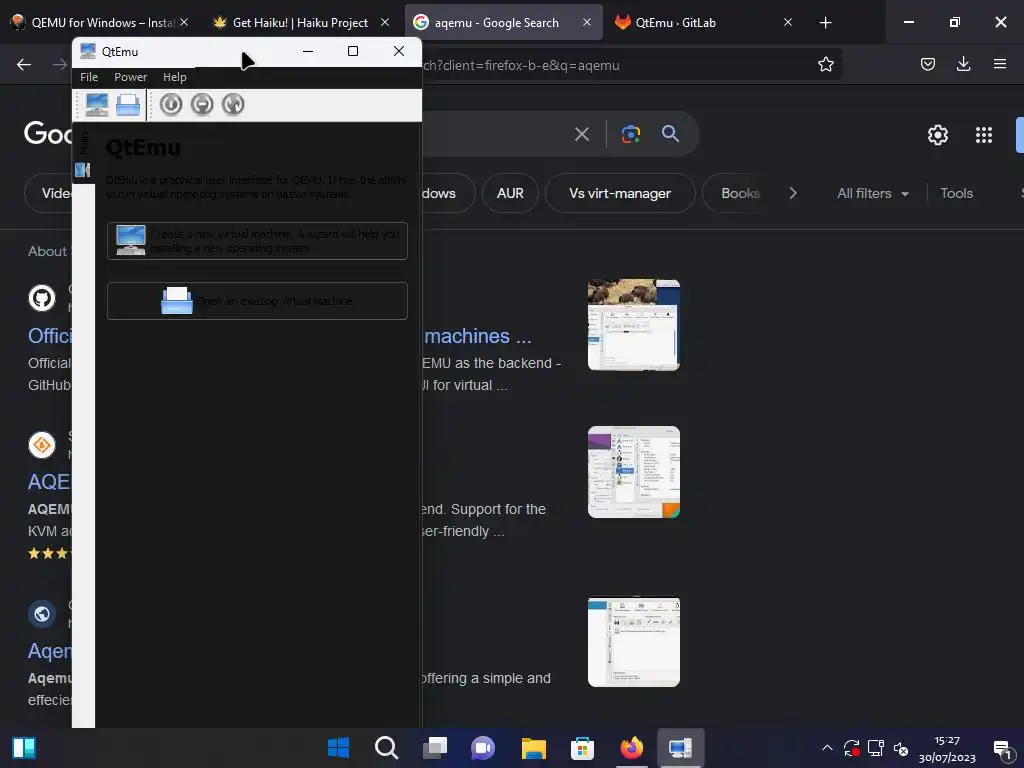This screenshot has width=1024, height=768.
Task: Open the Chat app on the taskbar
Action: pos(483,748)
